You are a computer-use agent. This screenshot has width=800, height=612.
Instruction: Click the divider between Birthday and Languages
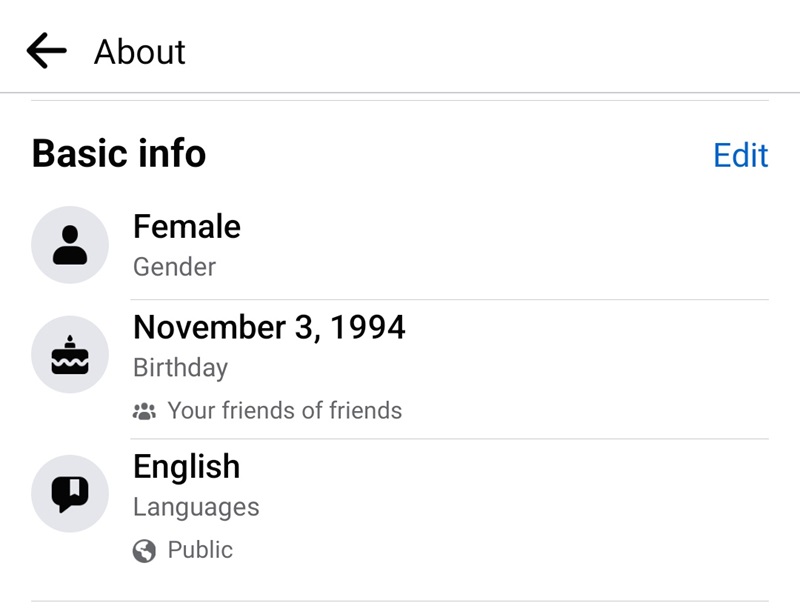pos(450,438)
